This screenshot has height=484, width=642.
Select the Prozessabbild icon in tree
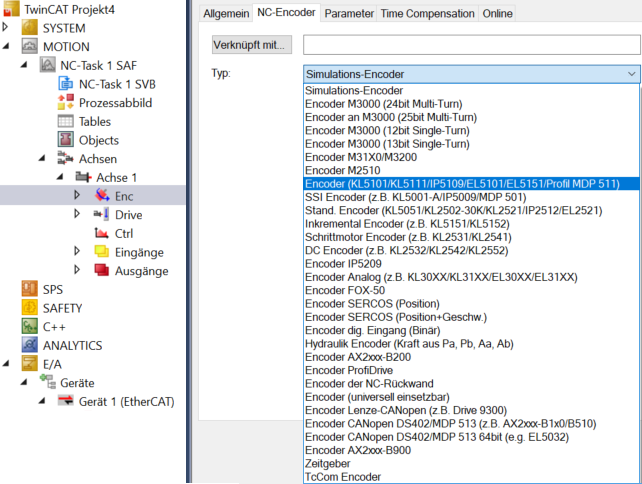(x=65, y=102)
